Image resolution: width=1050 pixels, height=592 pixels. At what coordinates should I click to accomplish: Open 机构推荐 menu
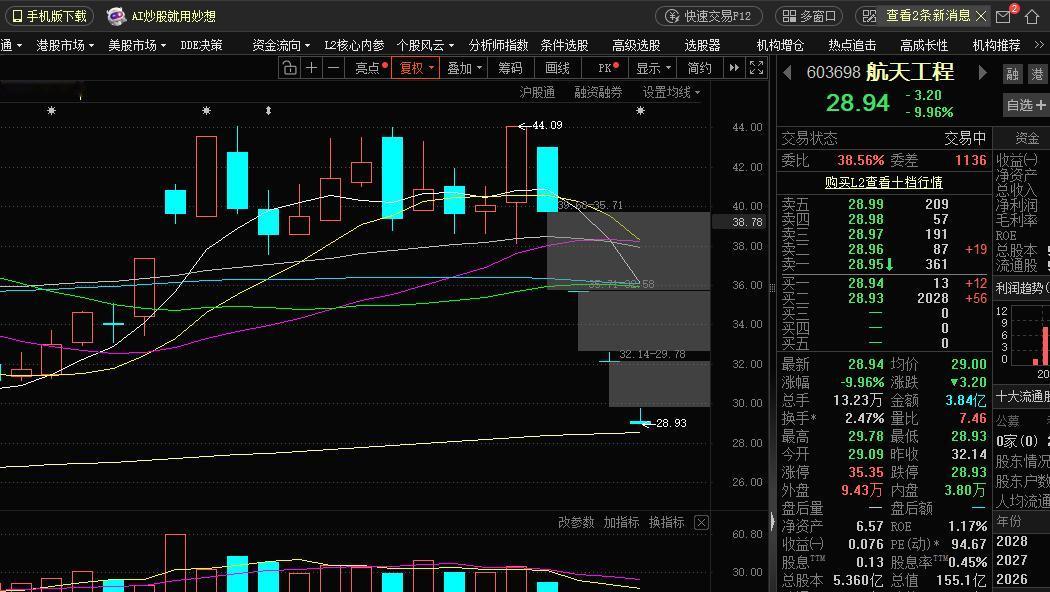click(996, 45)
